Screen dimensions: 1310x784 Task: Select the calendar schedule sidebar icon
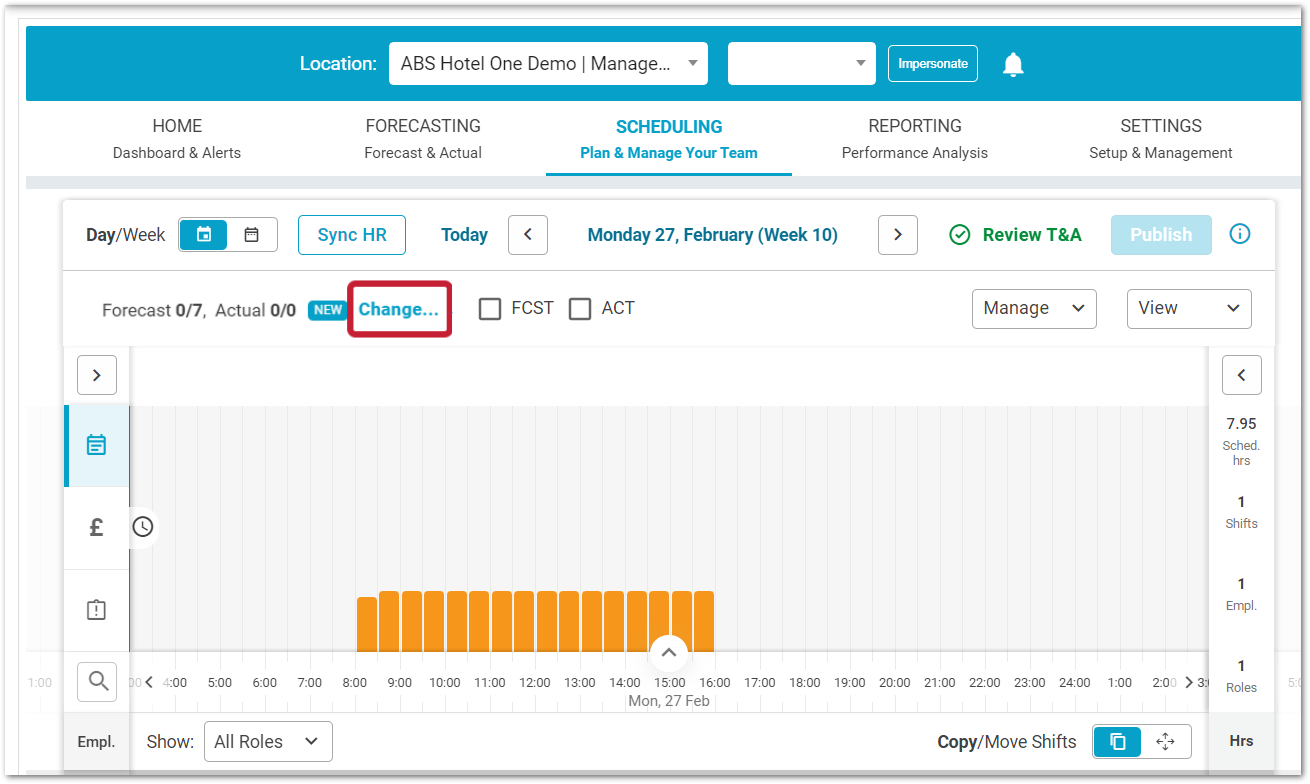[96, 445]
